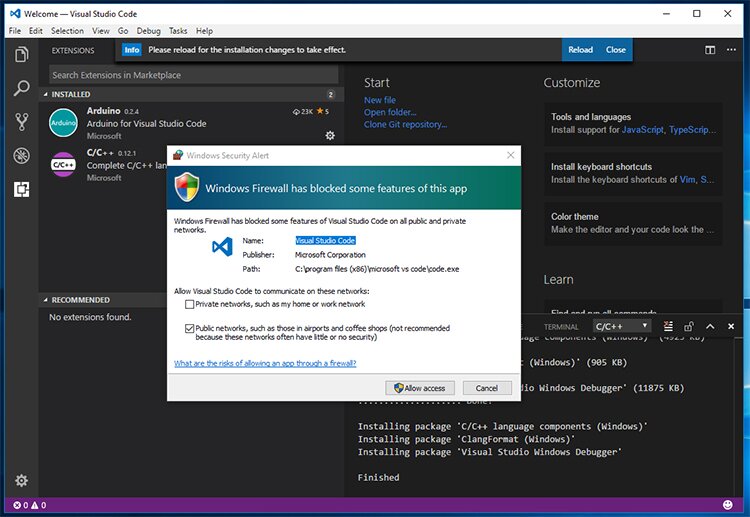Uncheck the Public networks checkbox
750x517 pixels.
tap(189, 328)
